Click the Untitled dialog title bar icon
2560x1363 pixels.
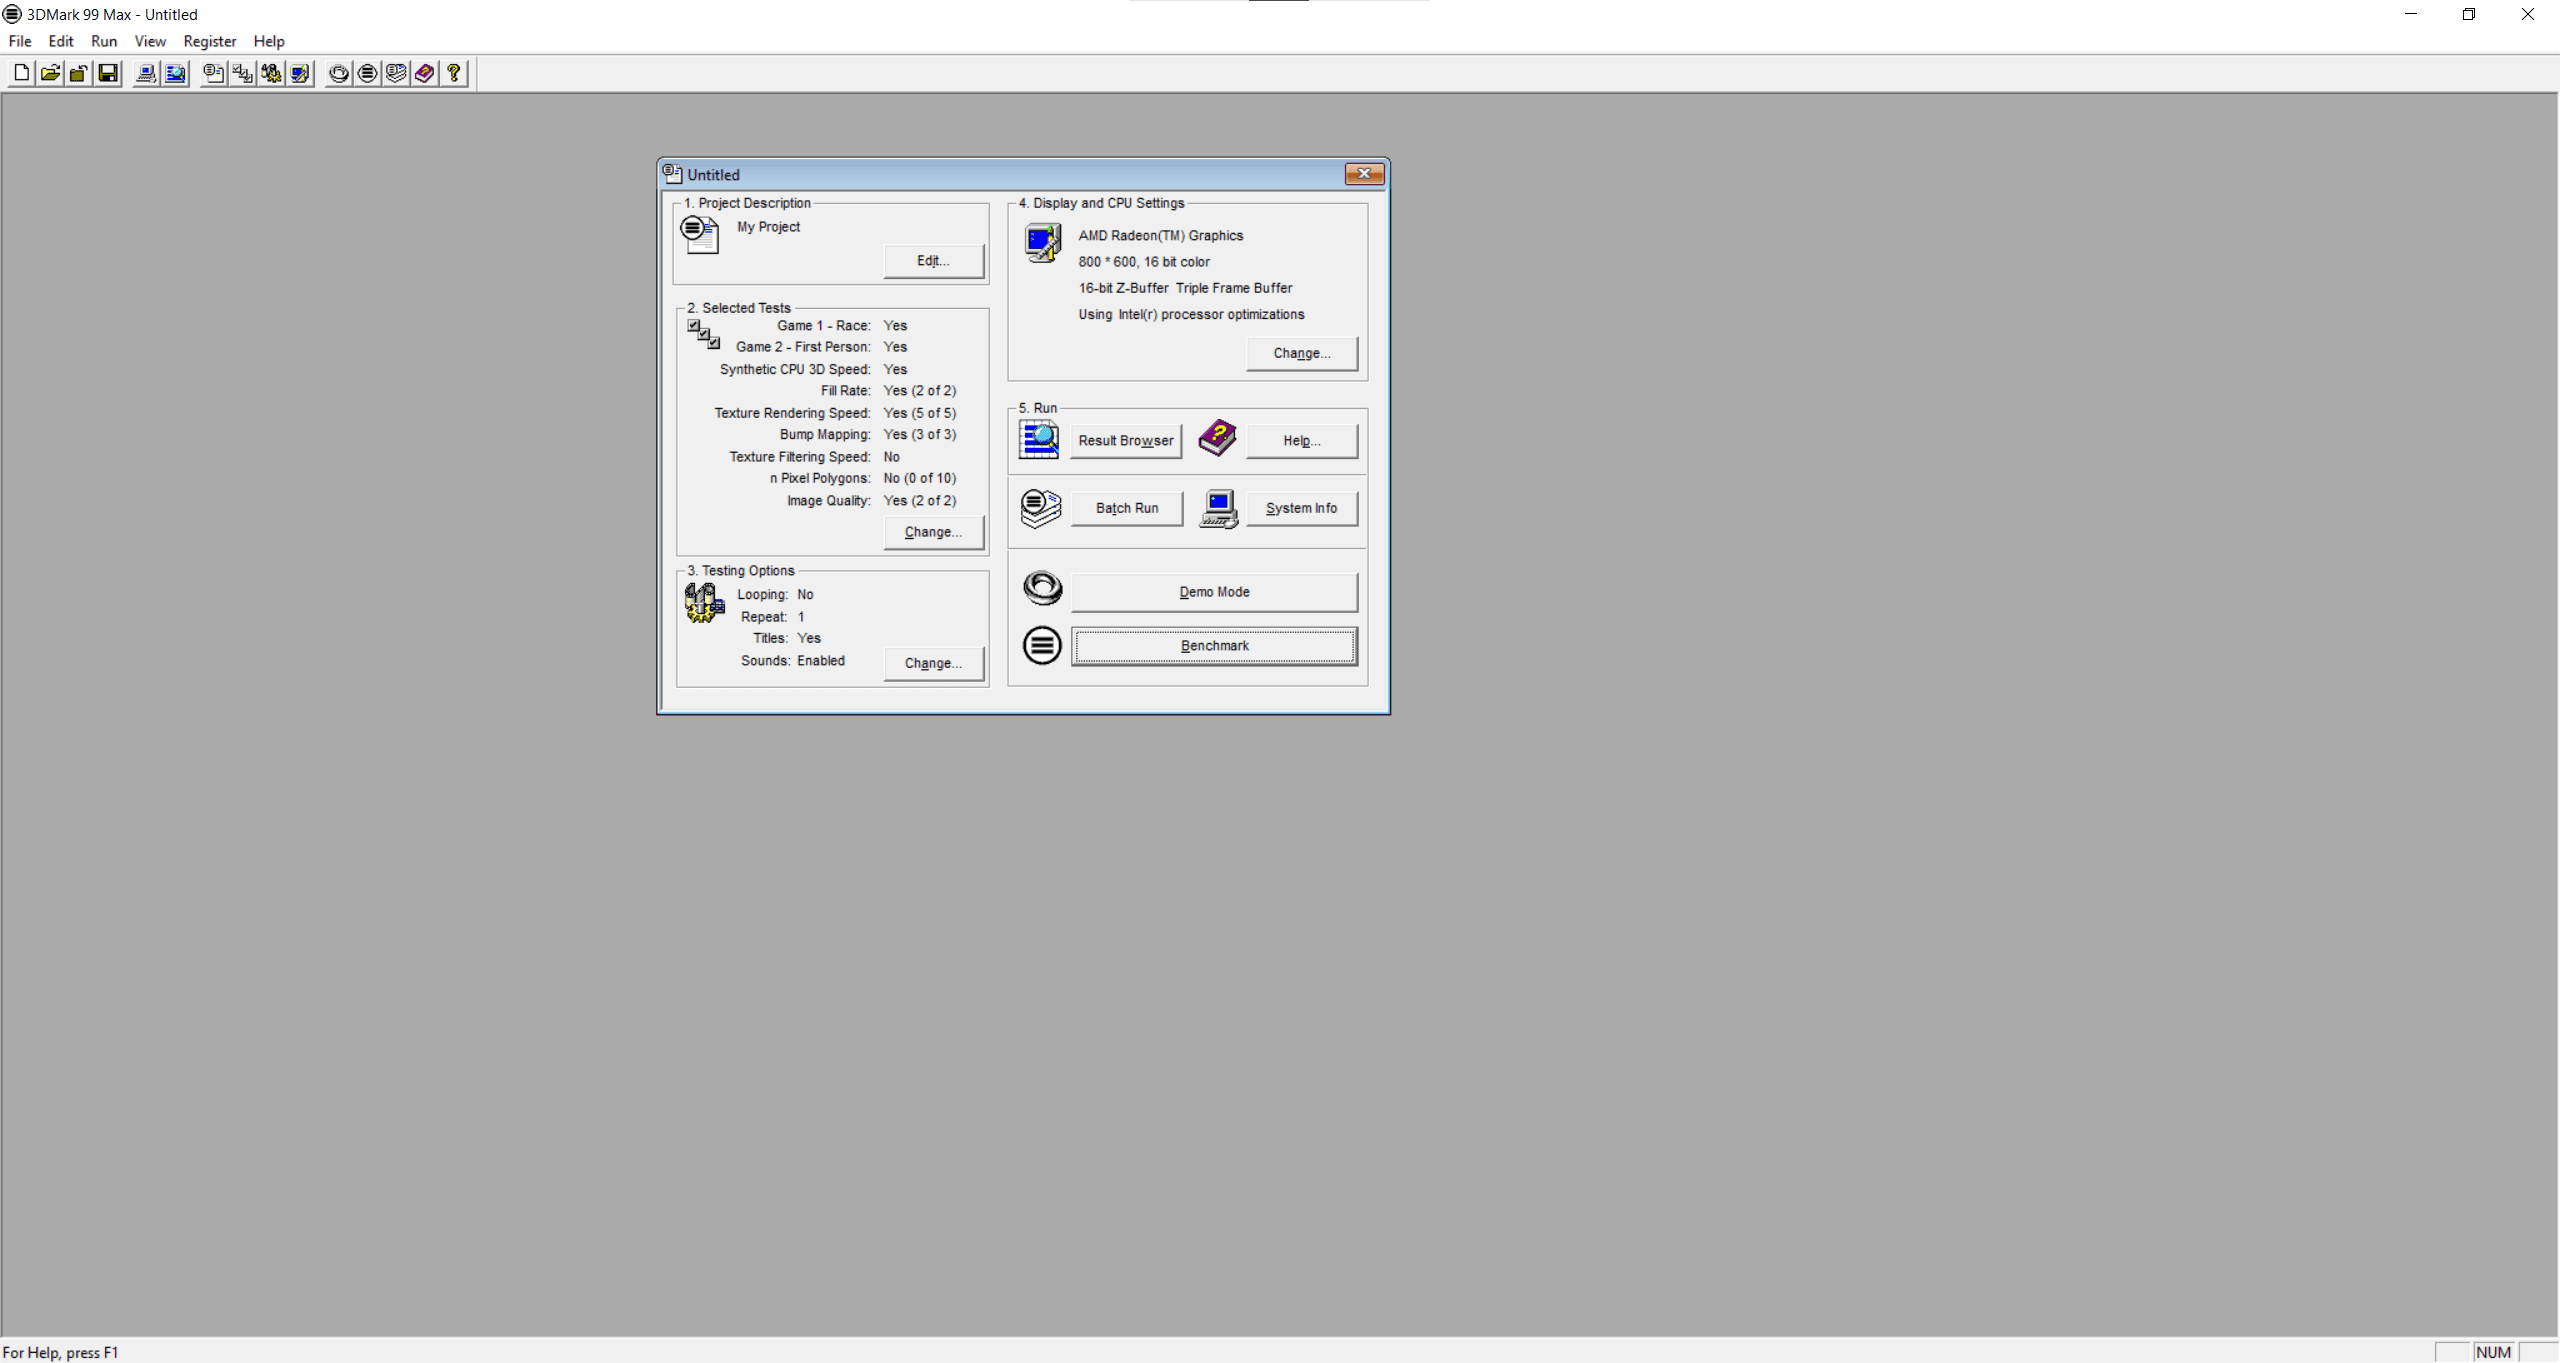(673, 174)
